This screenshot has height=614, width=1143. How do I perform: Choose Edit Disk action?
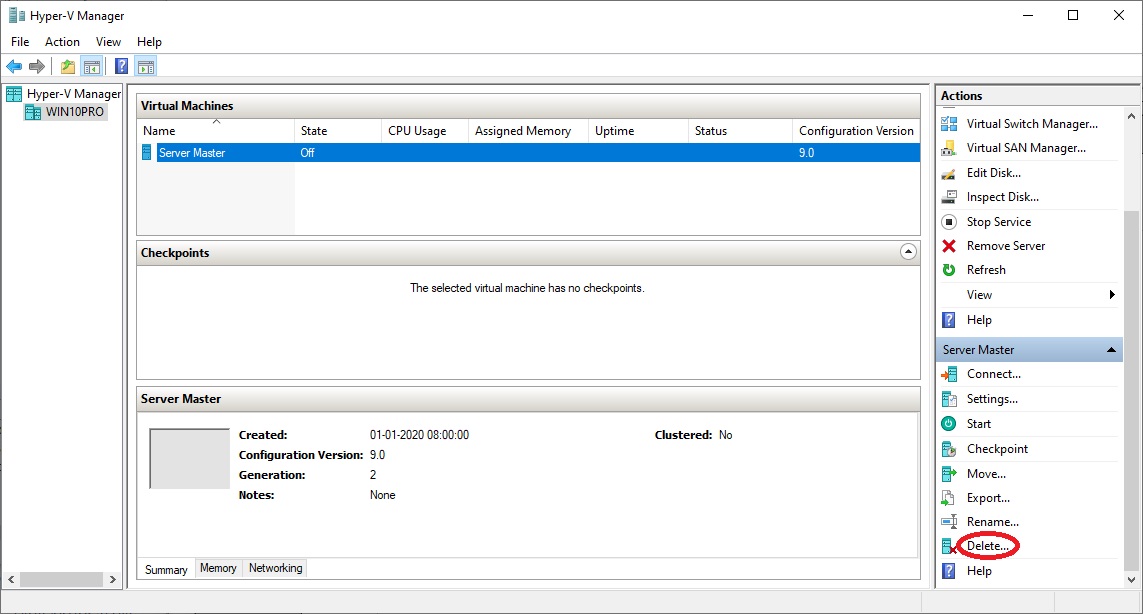(994, 173)
